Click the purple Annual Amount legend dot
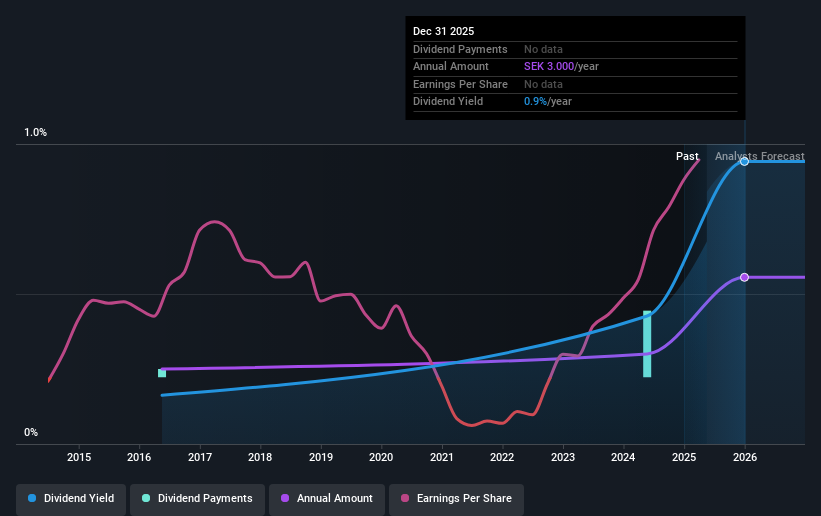This screenshot has height=516, width=821. point(285,498)
